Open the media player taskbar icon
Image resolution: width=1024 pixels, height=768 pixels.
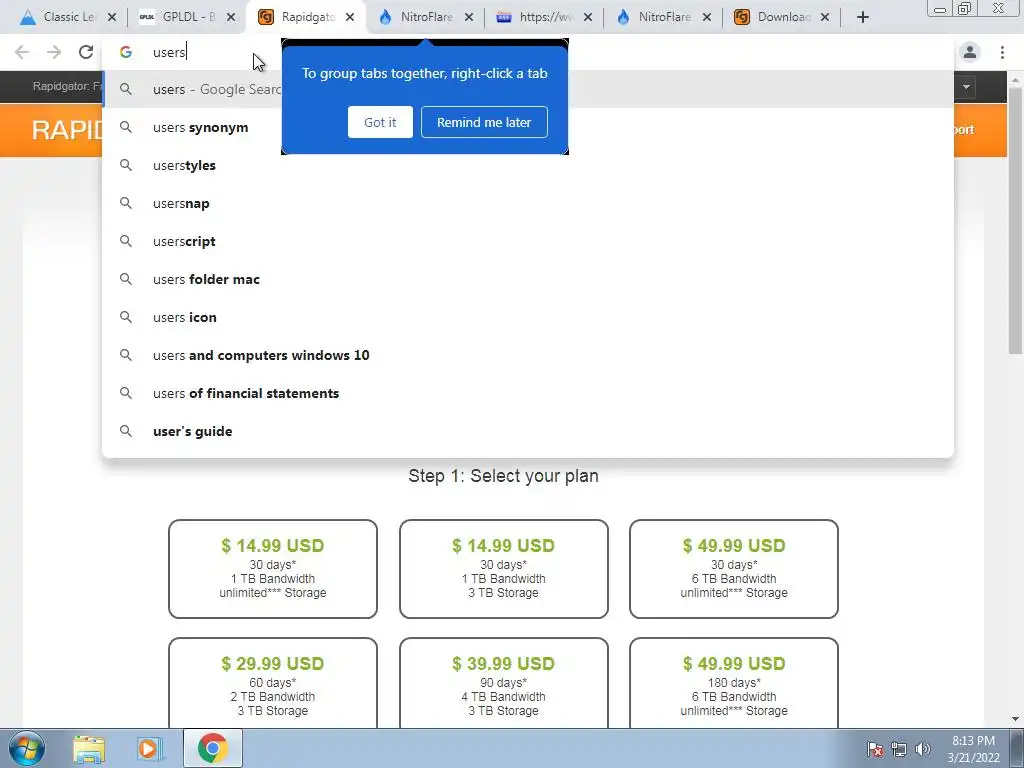150,748
